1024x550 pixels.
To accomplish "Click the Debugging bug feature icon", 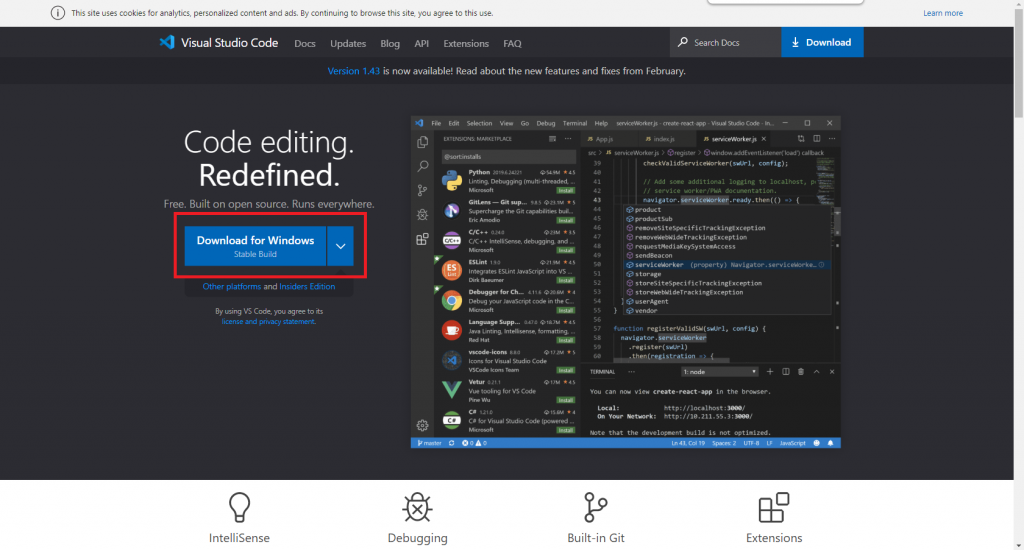I will point(417,508).
